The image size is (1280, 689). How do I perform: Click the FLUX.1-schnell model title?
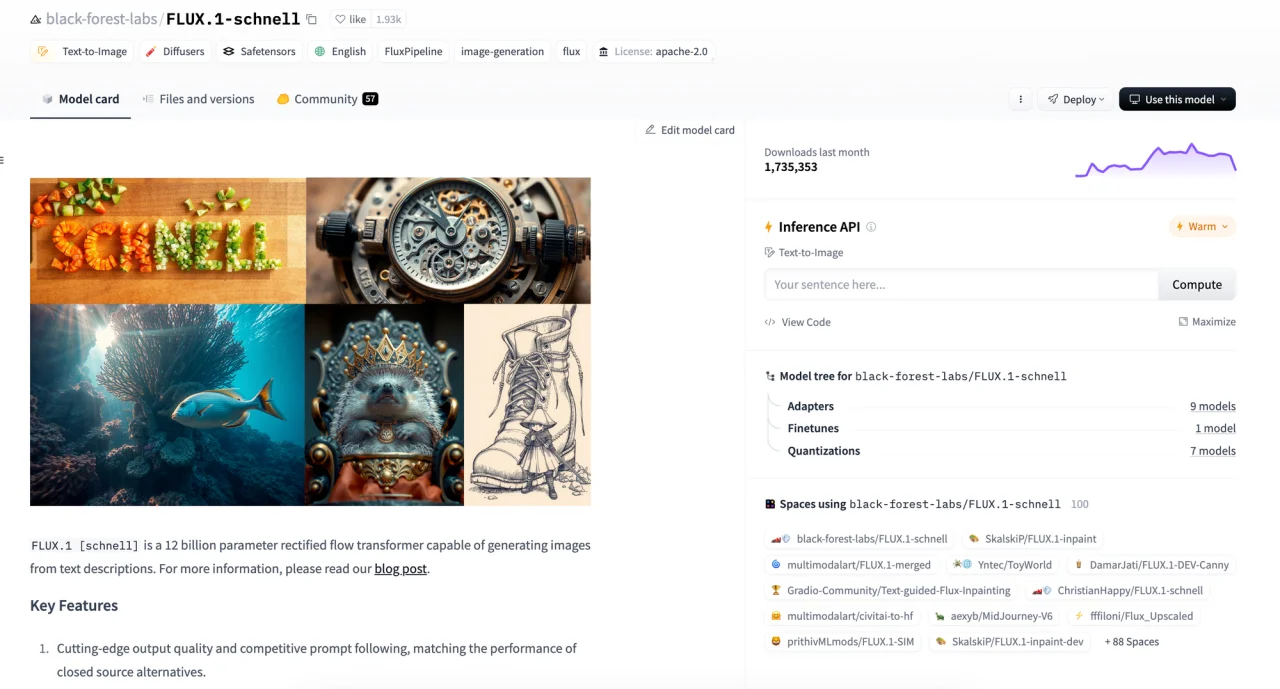[x=233, y=19]
